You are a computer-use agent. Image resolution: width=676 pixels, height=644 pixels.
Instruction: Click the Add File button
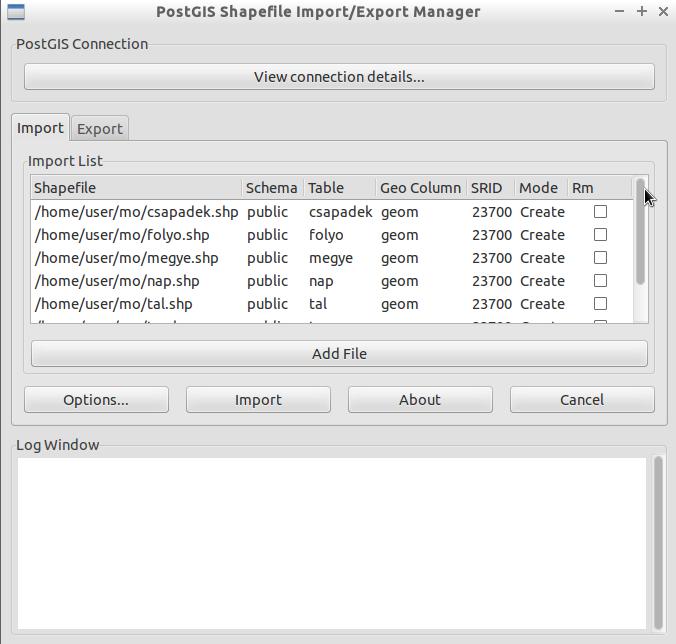339,353
